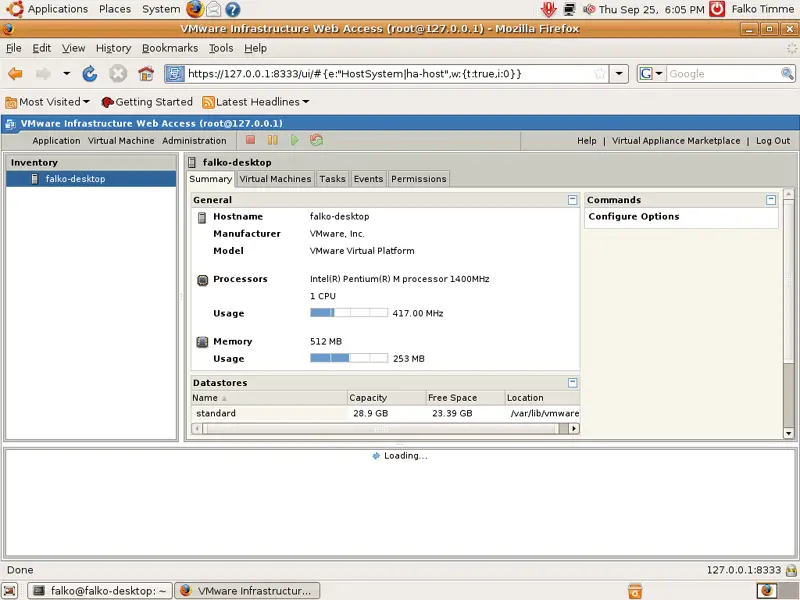Image resolution: width=800 pixels, height=600 pixels.
Task: Open the Places menu in the top panel
Action: pyautogui.click(x=115, y=9)
